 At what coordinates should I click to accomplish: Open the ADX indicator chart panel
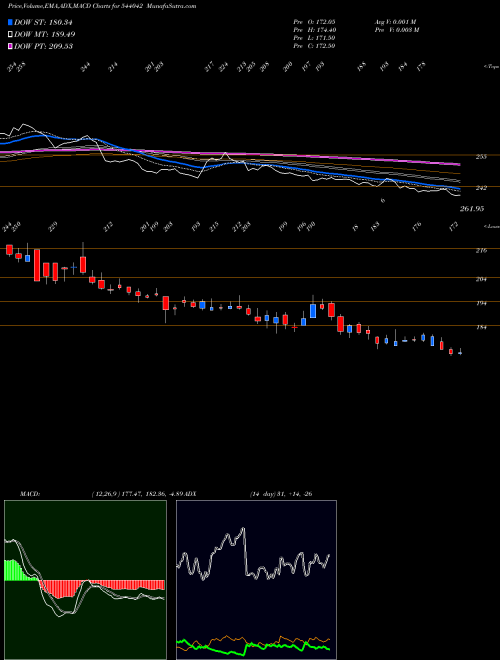point(256,580)
